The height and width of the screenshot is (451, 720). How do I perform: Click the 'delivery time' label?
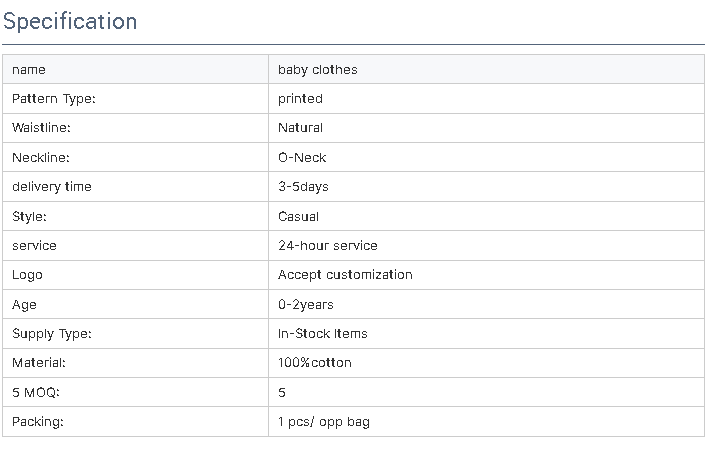pos(52,187)
